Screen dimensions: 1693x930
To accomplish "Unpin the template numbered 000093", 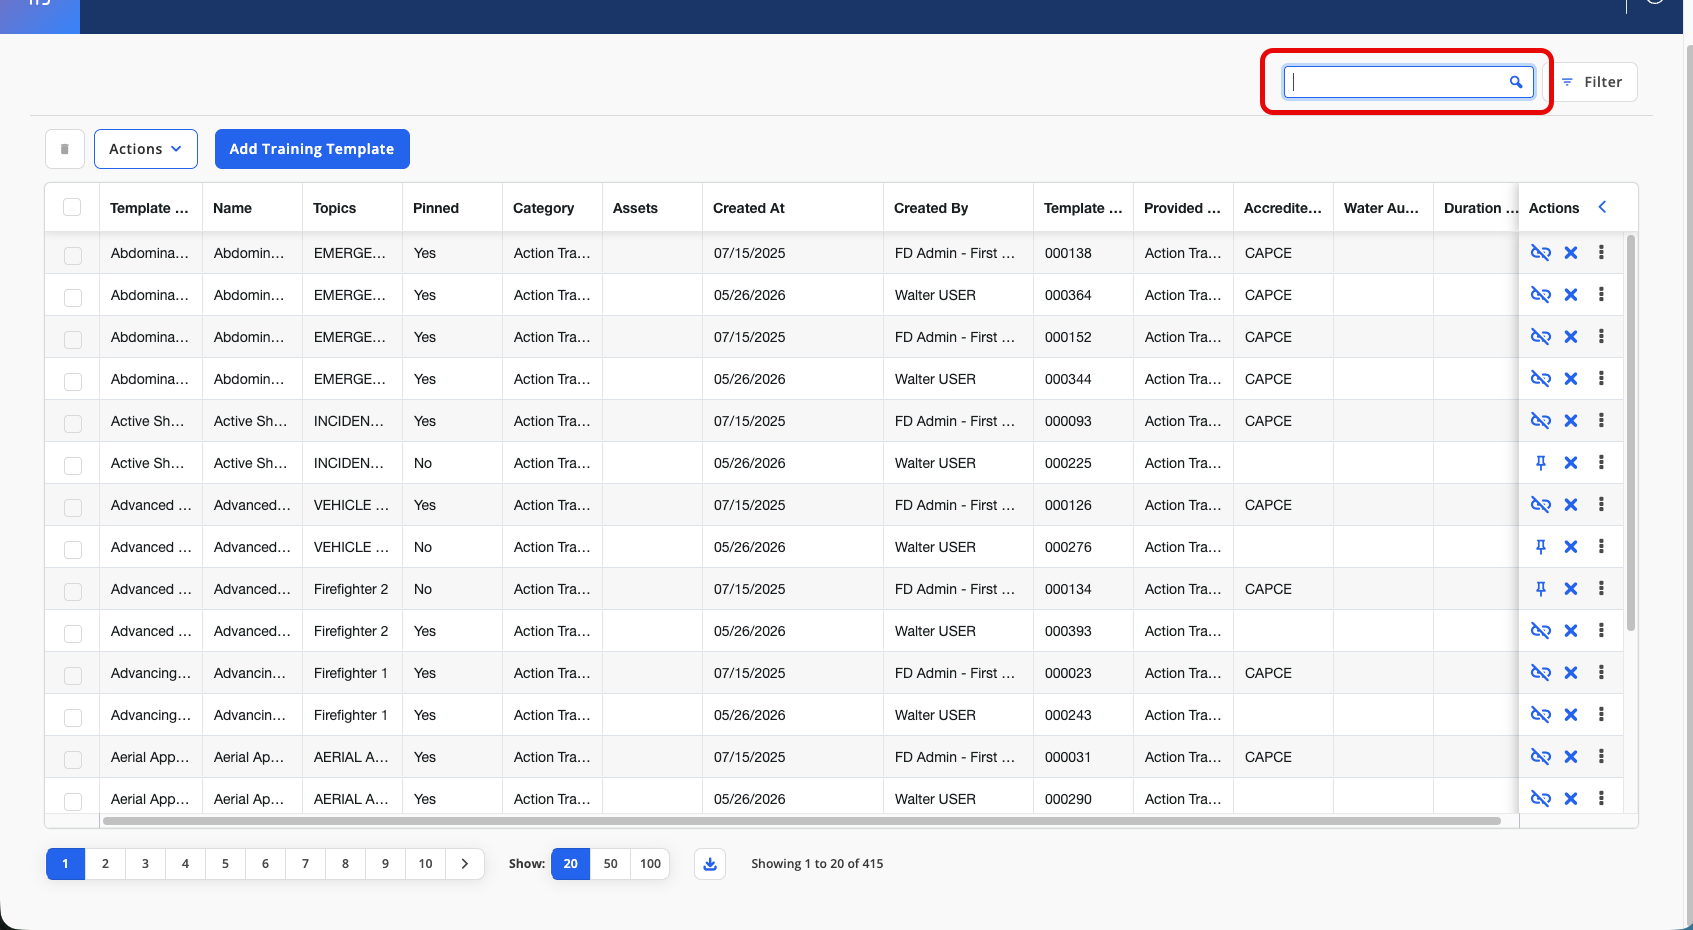I will (x=1541, y=421).
